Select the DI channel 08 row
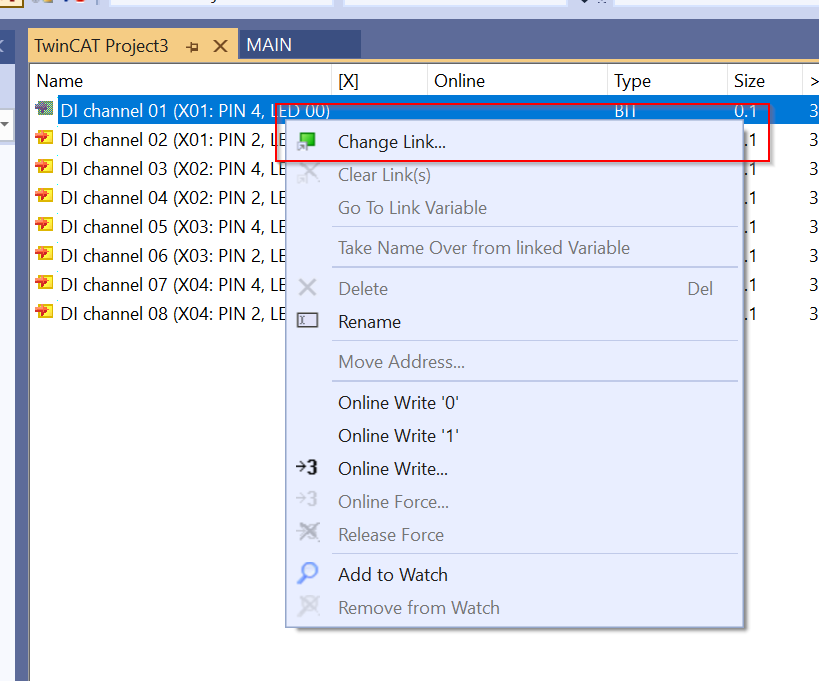819x681 pixels. click(173, 314)
